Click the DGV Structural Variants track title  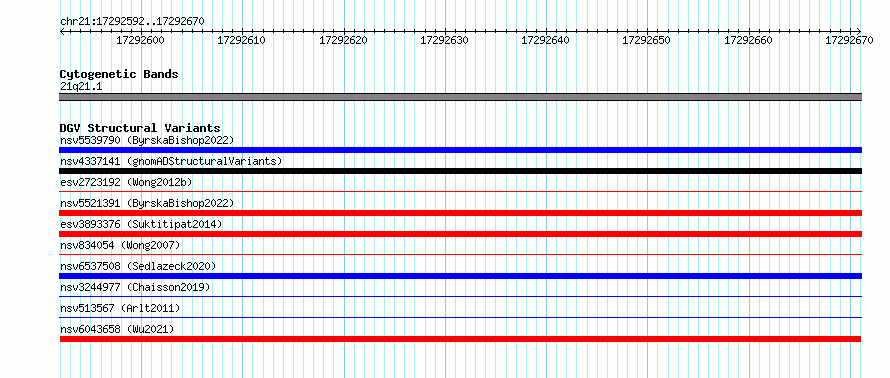pyautogui.click(x=140, y=128)
